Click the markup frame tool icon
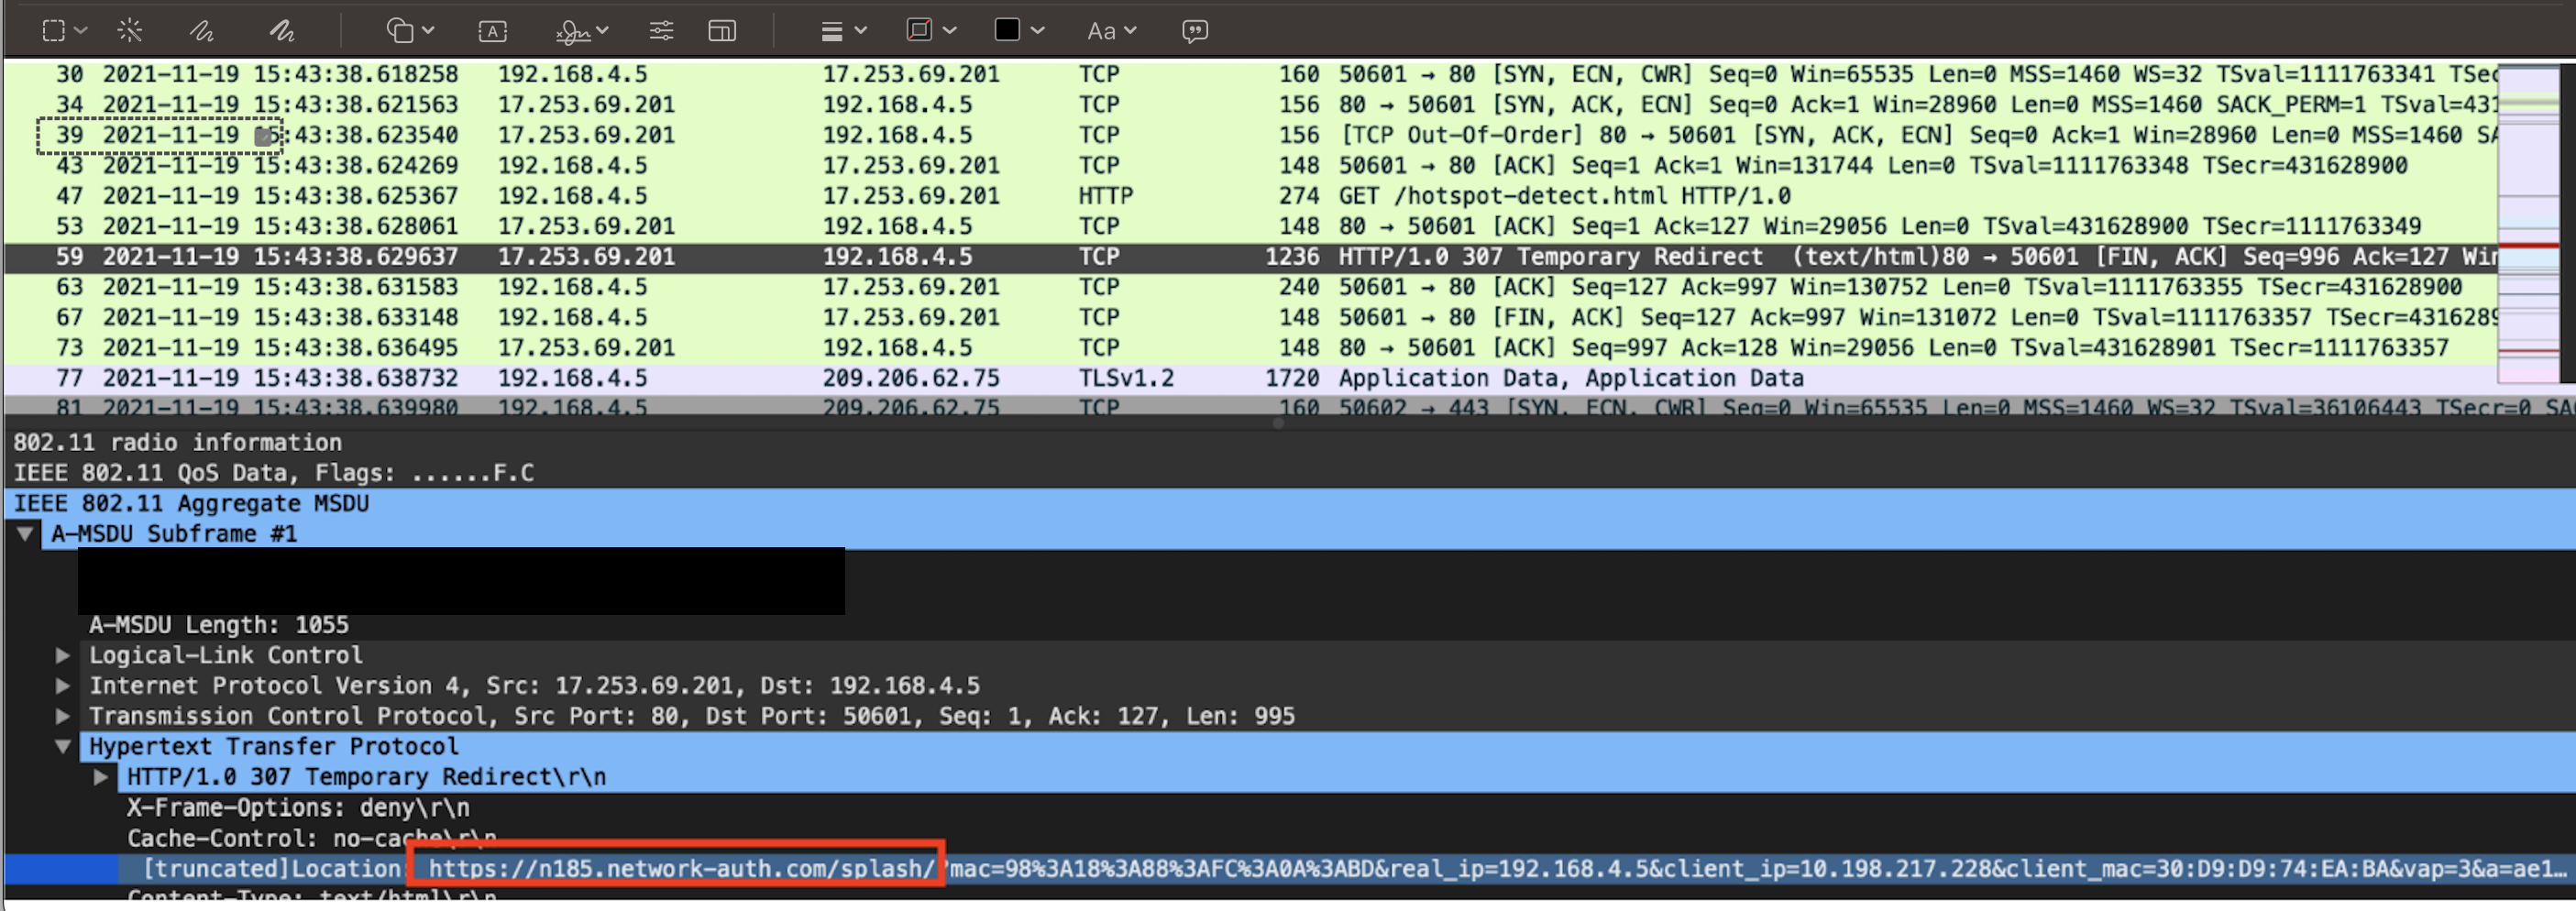2576x911 pixels. click(722, 30)
